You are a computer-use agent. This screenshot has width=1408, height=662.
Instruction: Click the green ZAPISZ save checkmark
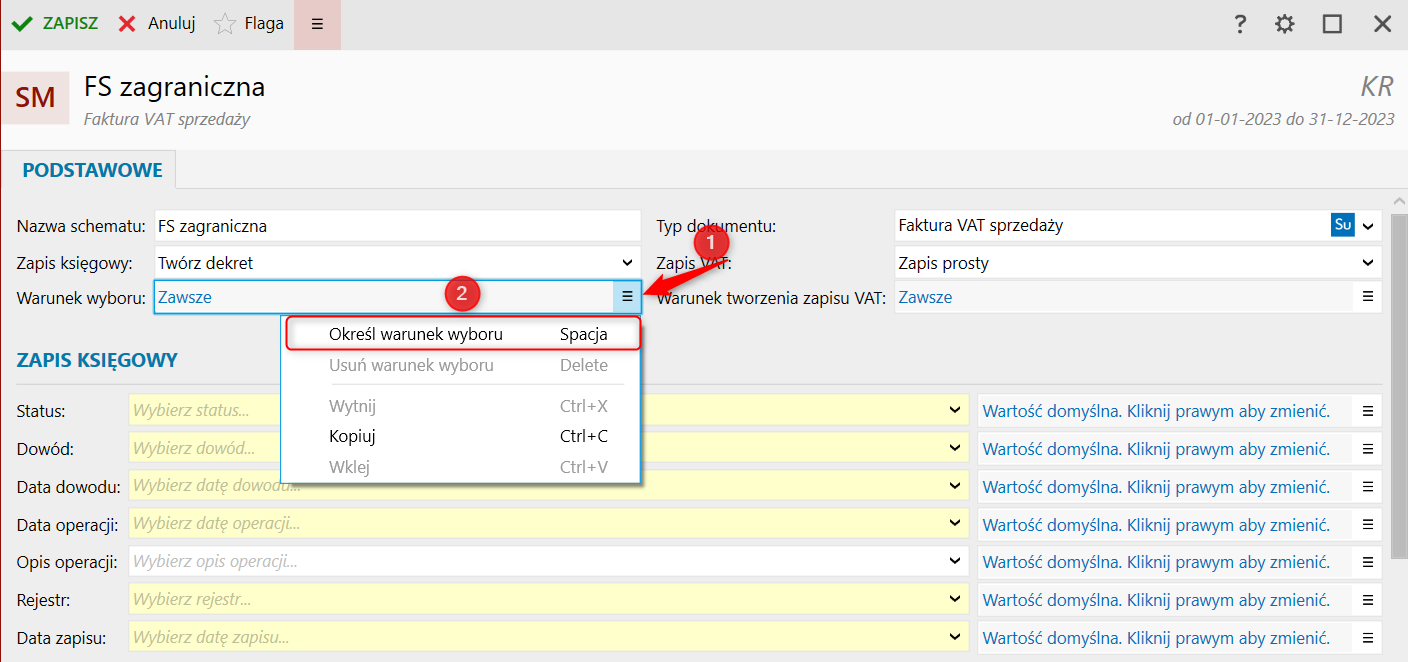click(x=22, y=24)
